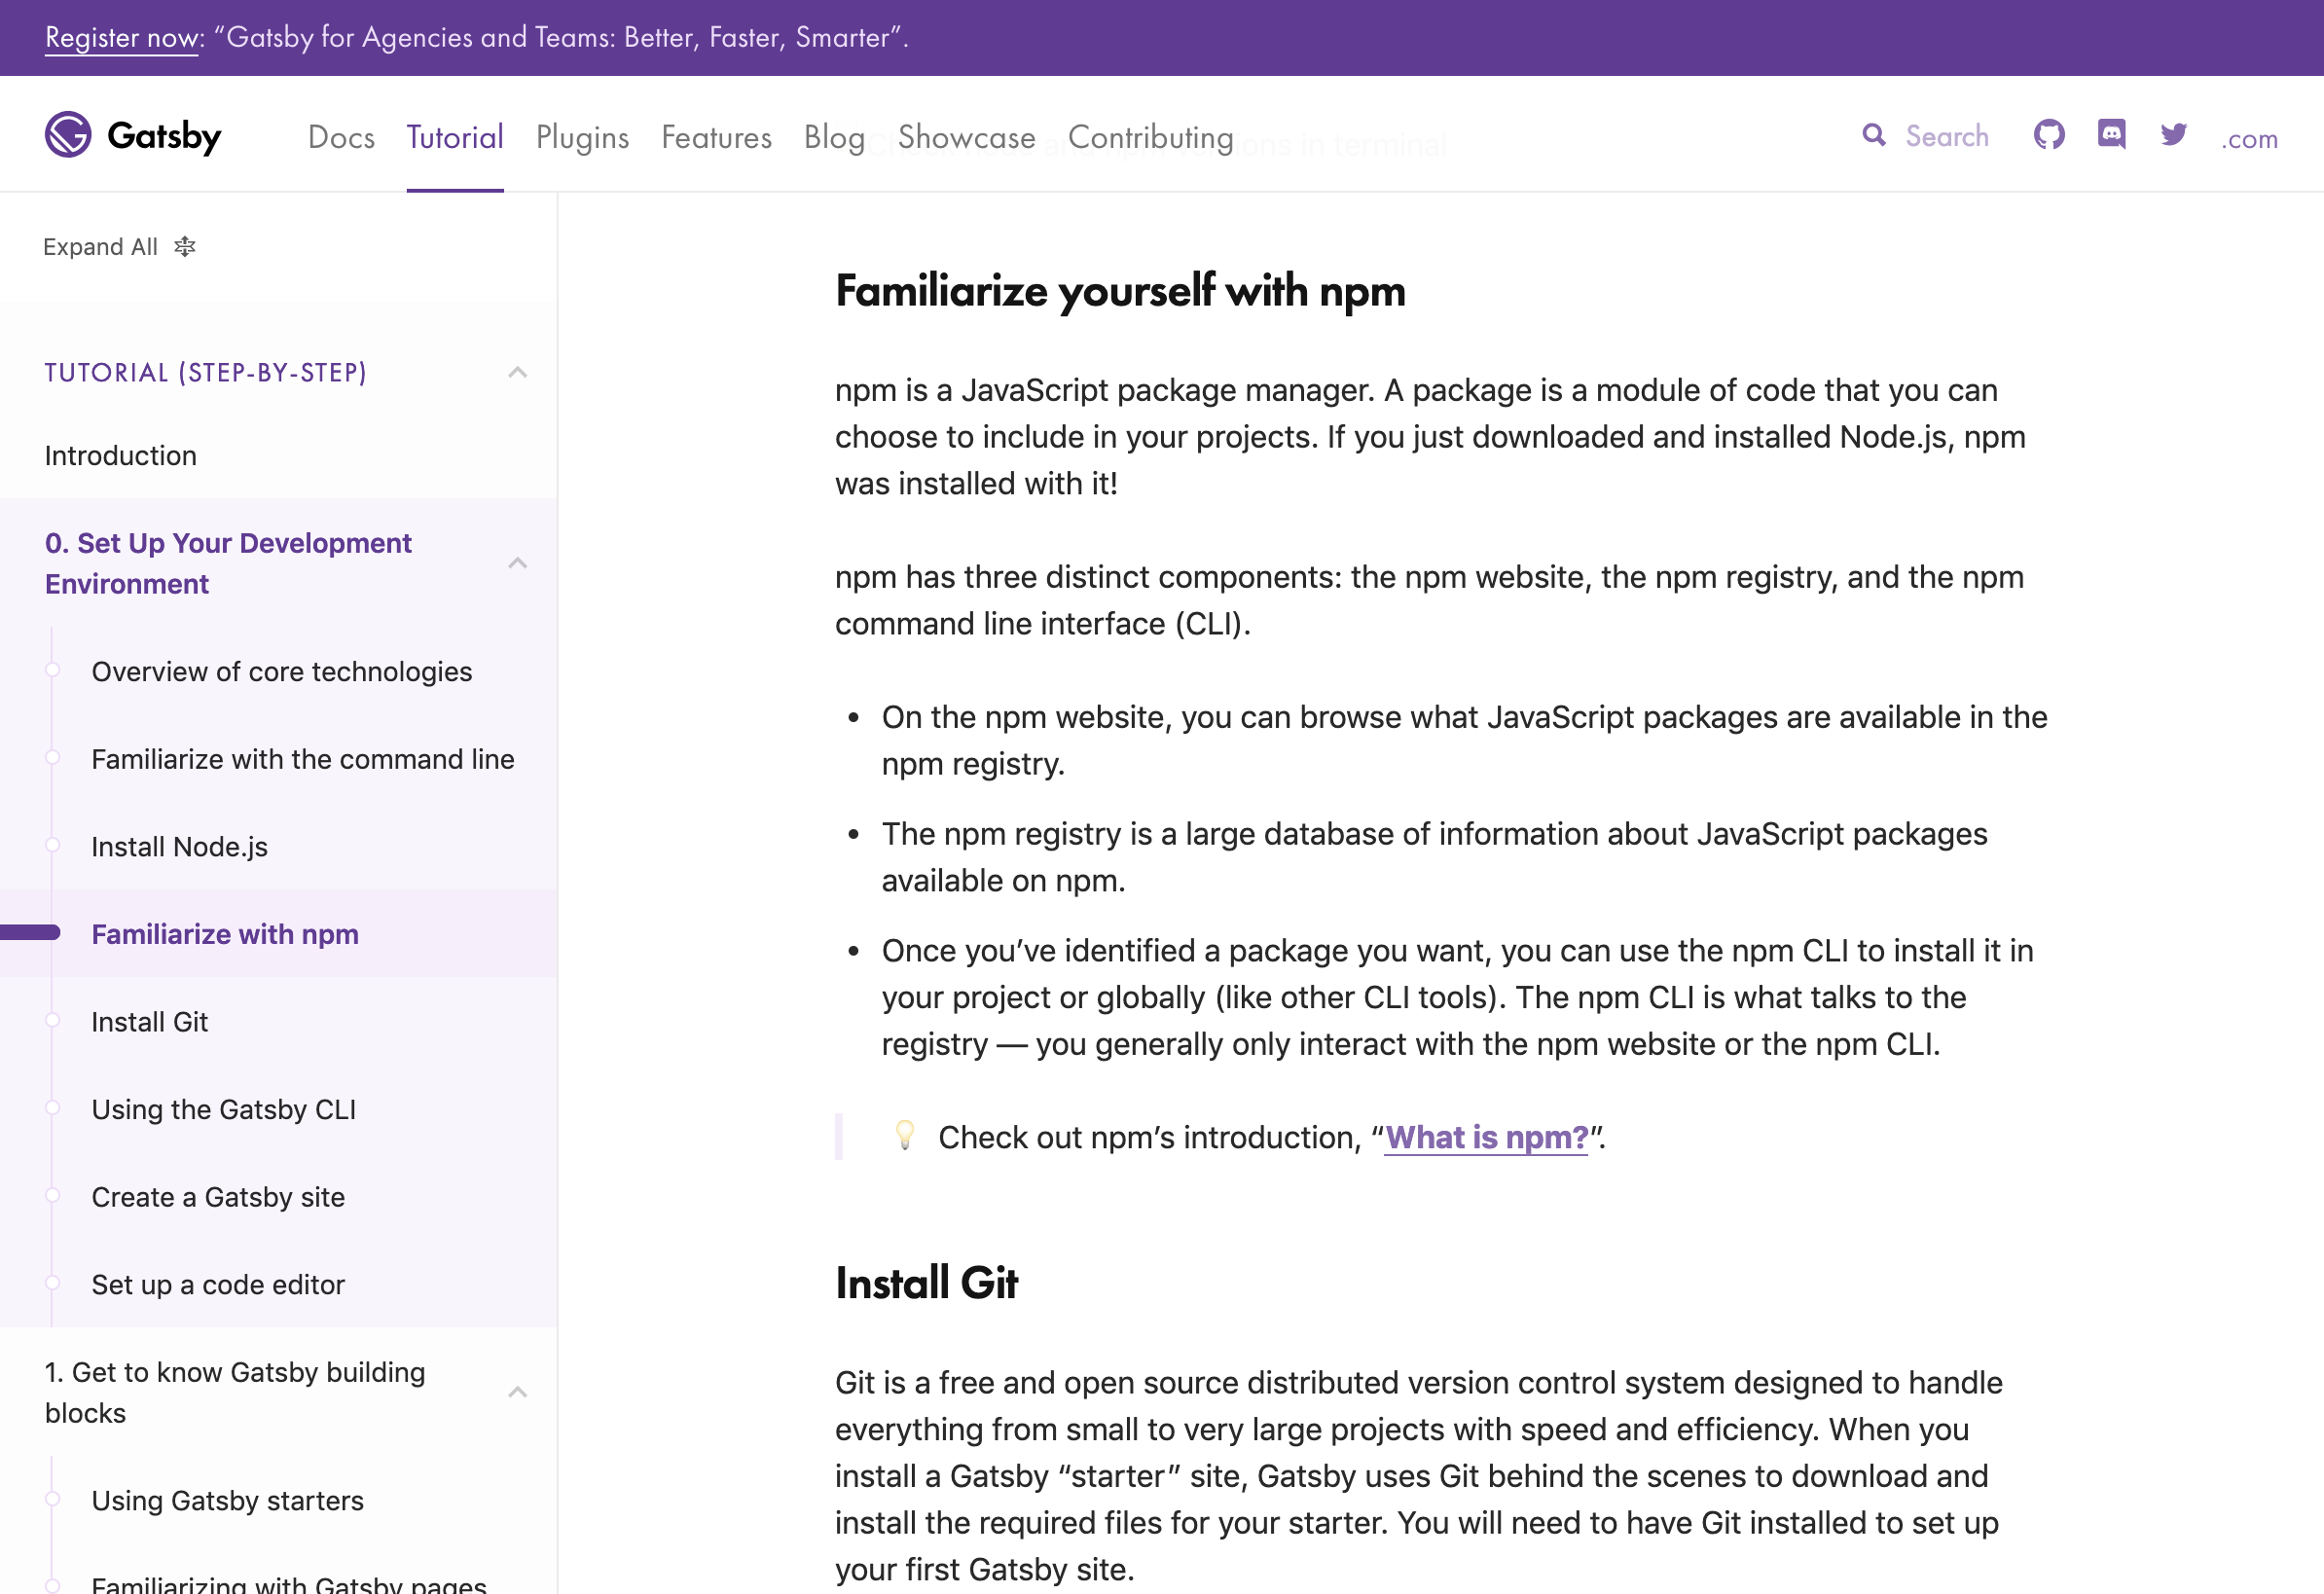Image resolution: width=2324 pixels, height=1594 pixels.
Task: Click the Gatsby logo icon
Action: pos(68,135)
